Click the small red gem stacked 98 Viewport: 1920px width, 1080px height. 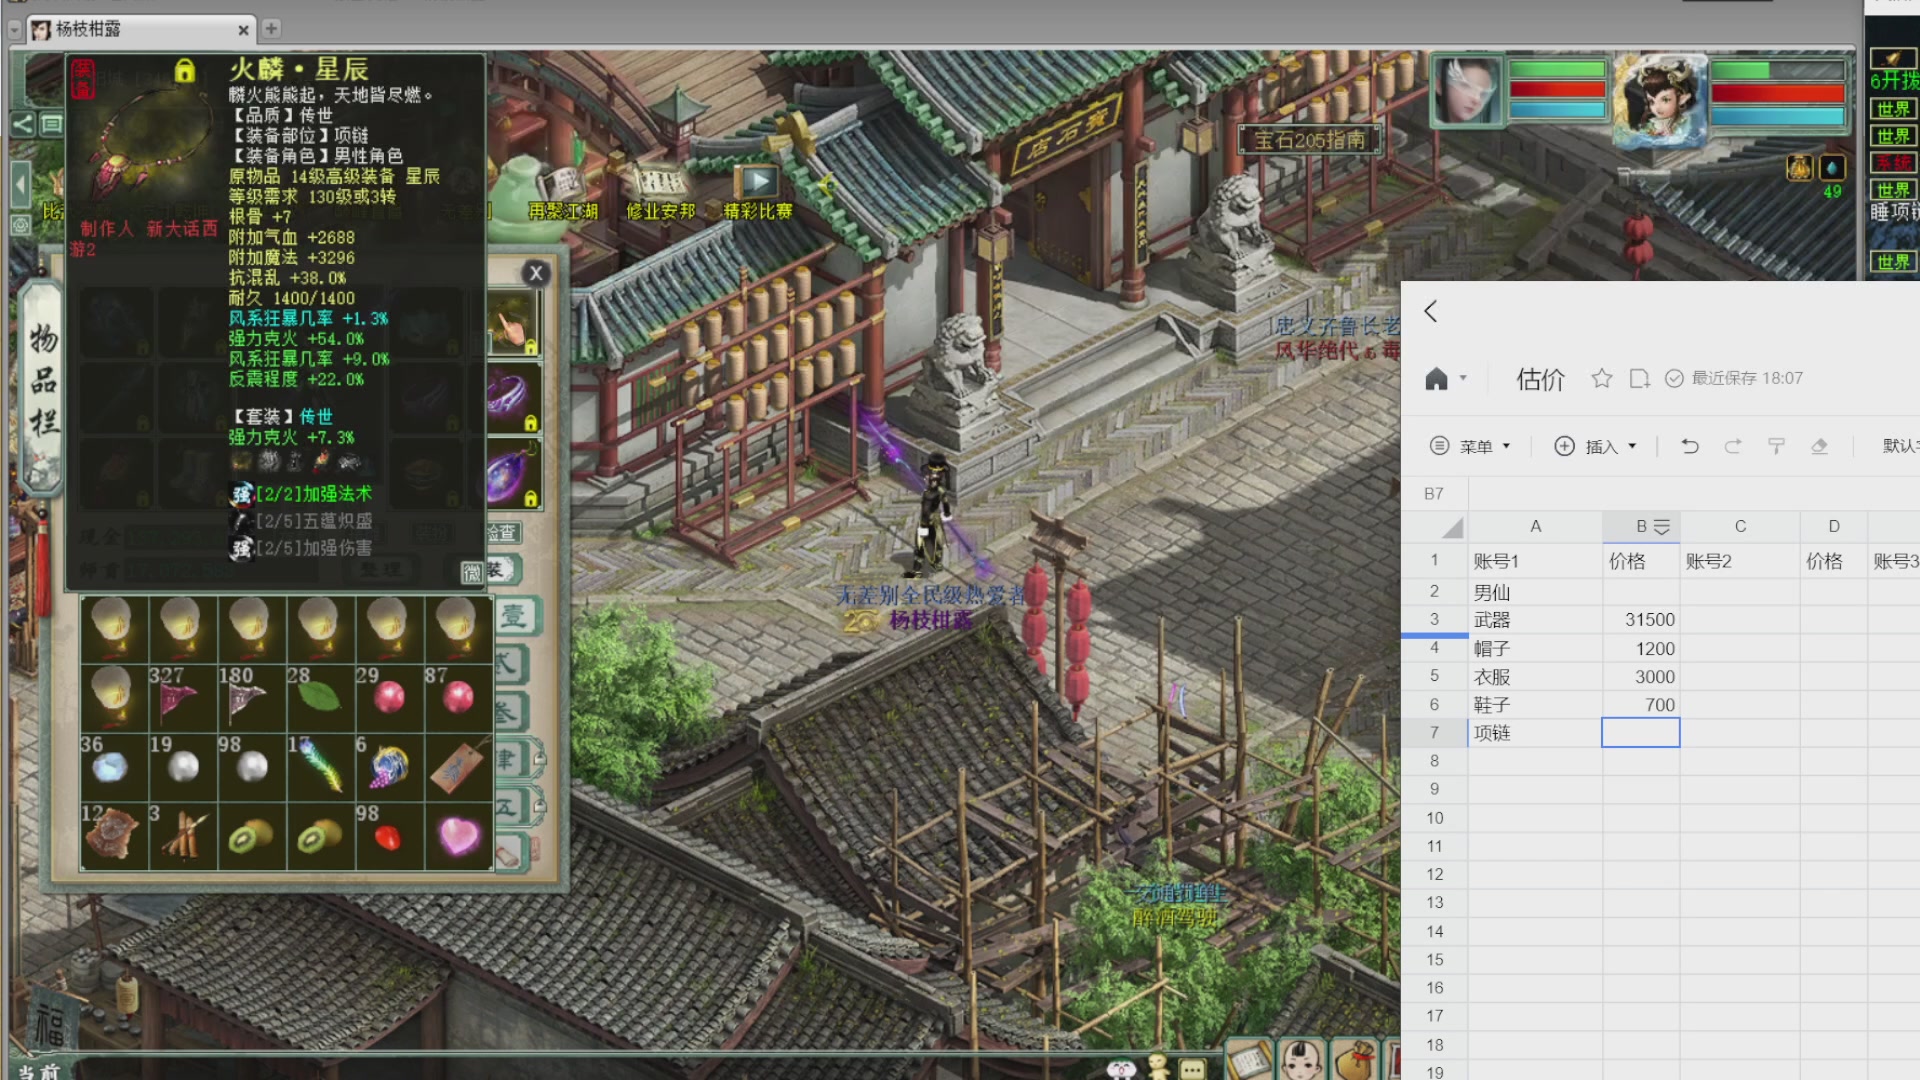point(388,836)
